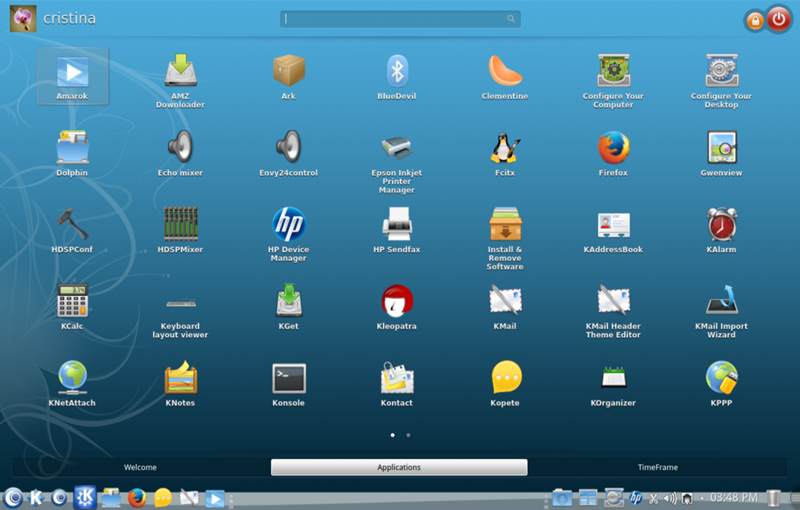Image resolution: width=800 pixels, height=510 pixels.
Task: Click the red power button
Action: coord(778,19)
